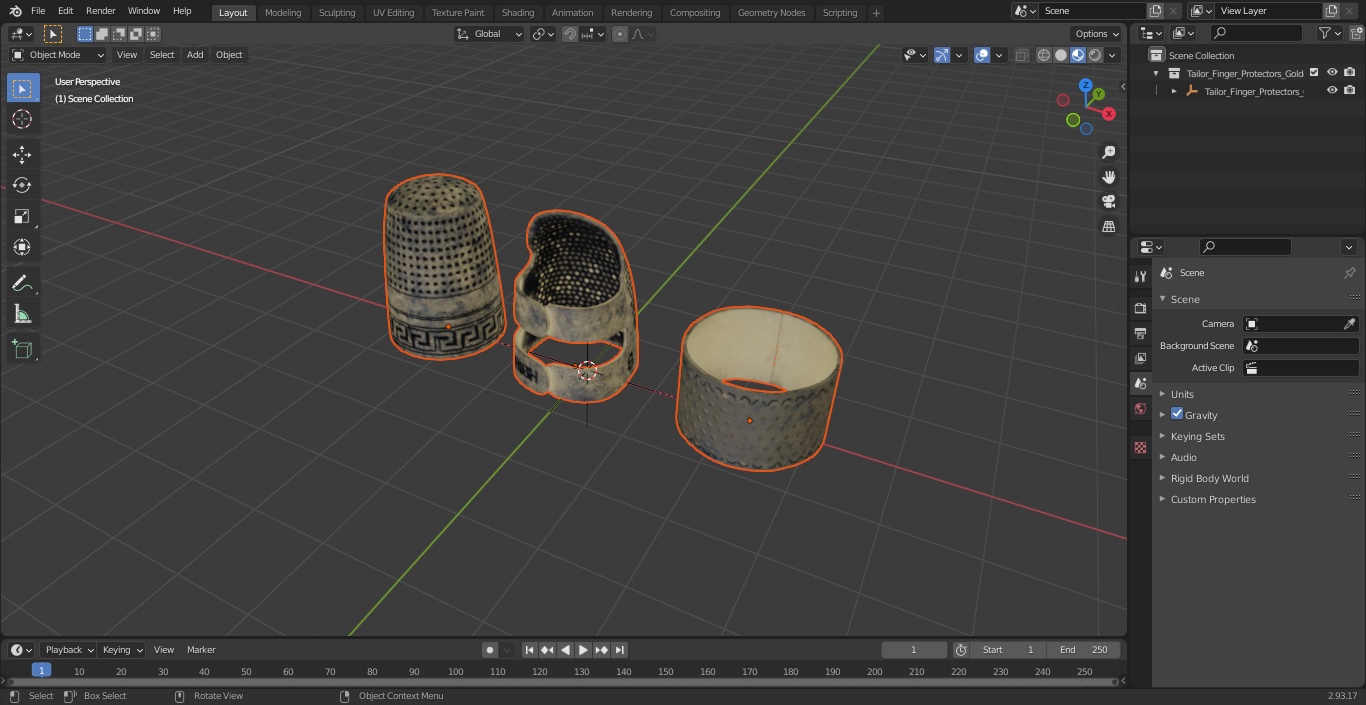Toggle camera view with camera gizmo
The image size is (1366, 705).
click(1108, 202)
